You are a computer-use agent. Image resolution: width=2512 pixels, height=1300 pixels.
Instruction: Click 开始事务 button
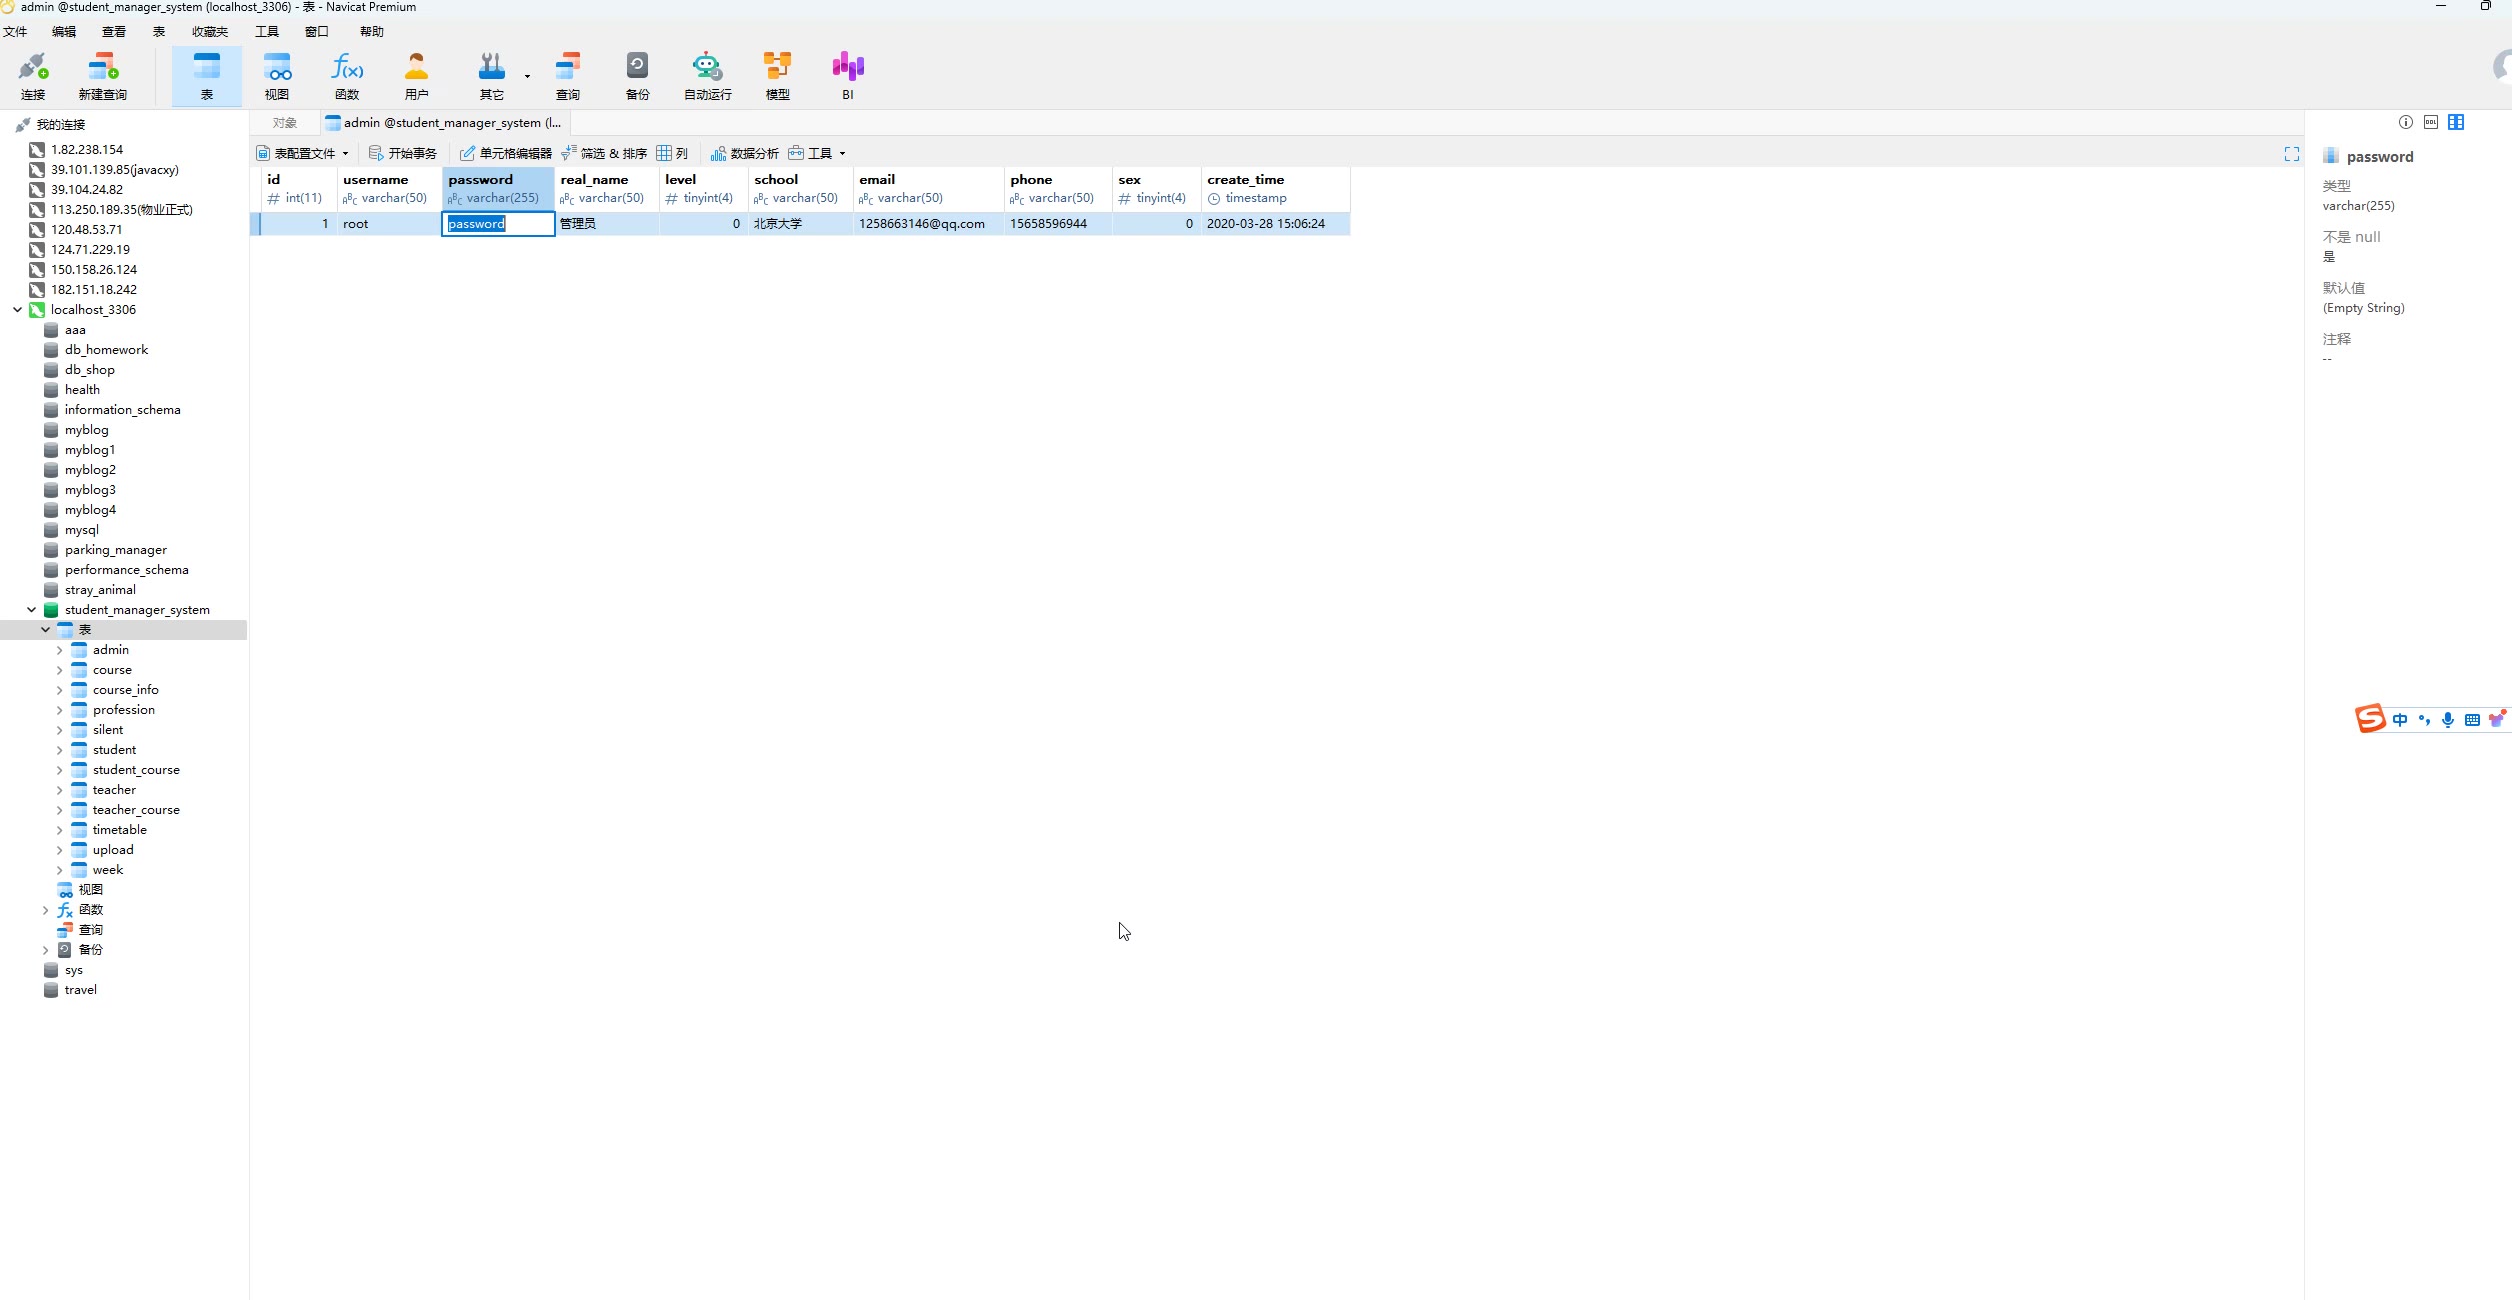coord(403,154)
